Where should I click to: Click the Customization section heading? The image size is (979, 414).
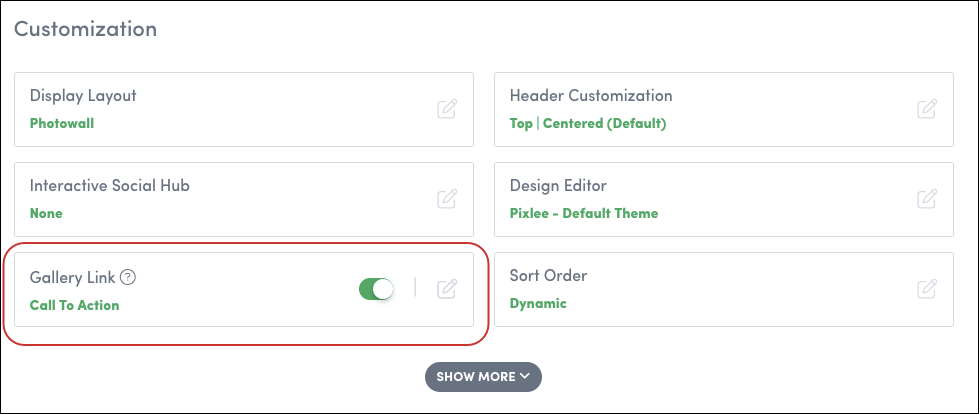click(x=85, y=29)
